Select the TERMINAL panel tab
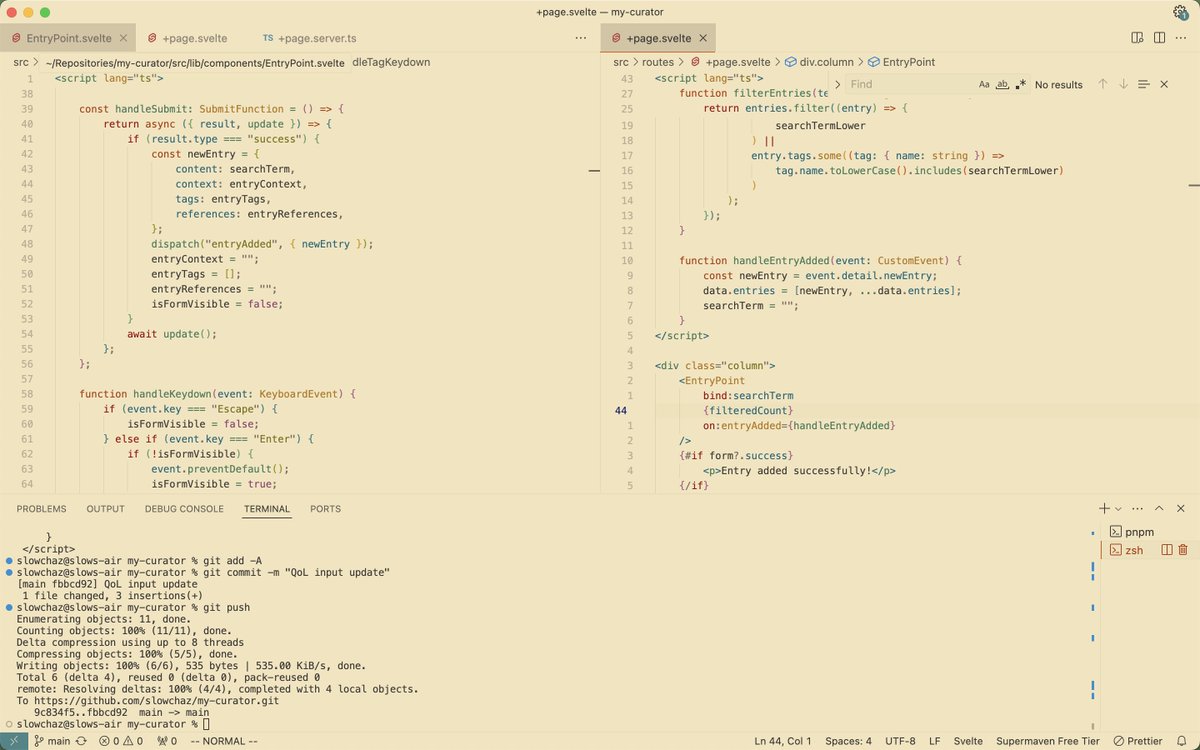Viewport: 1200px width, 750px height. coord(267,509)
